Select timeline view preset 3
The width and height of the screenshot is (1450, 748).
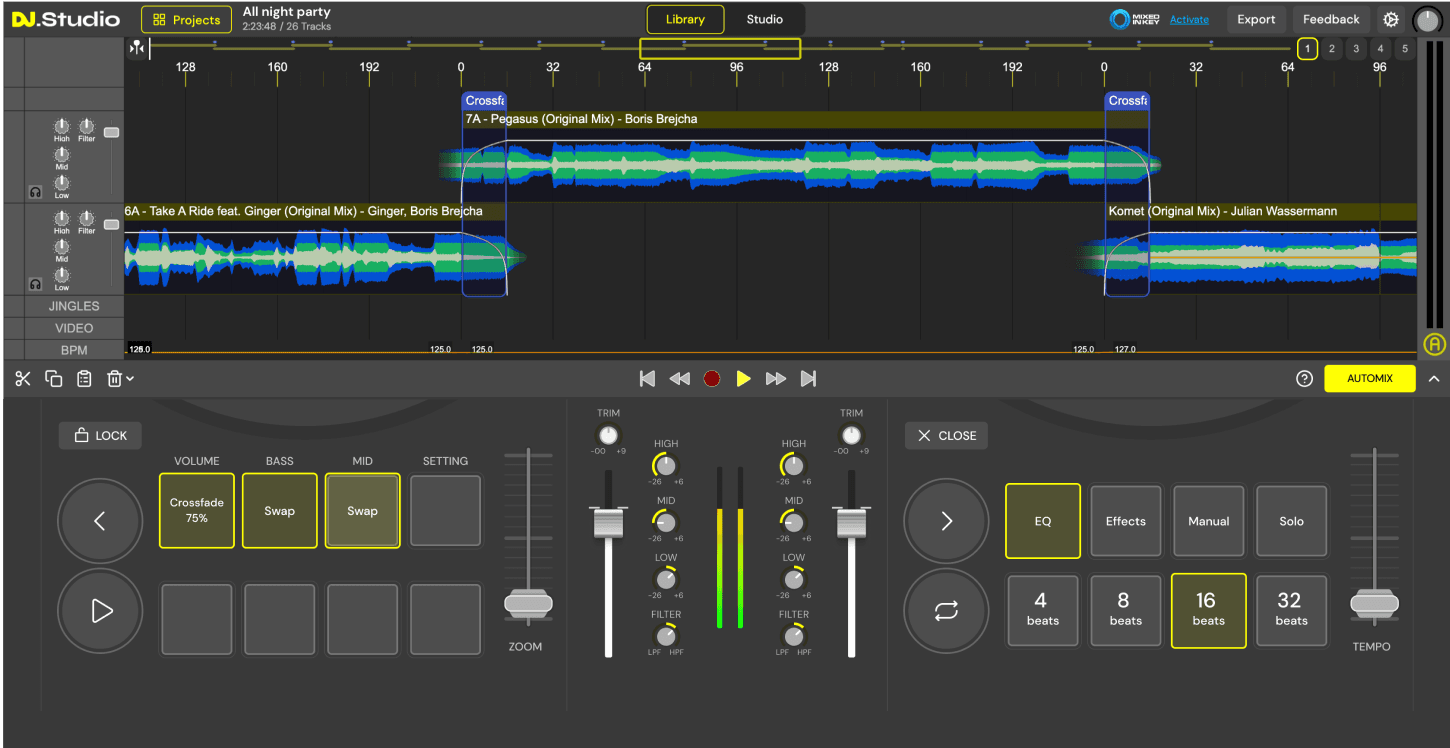click(1356, 48)
